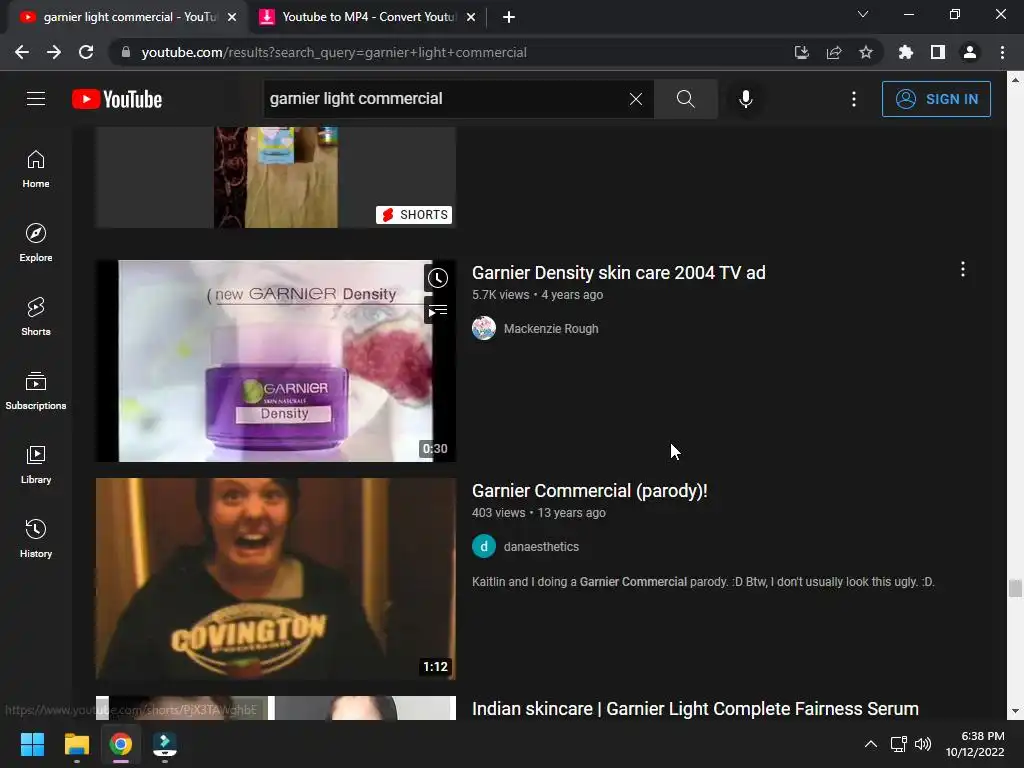Click the scrollbar down arrow
Image resolution: width=1024 pixels, height=768 pixels.
(x=1014, y=711)
